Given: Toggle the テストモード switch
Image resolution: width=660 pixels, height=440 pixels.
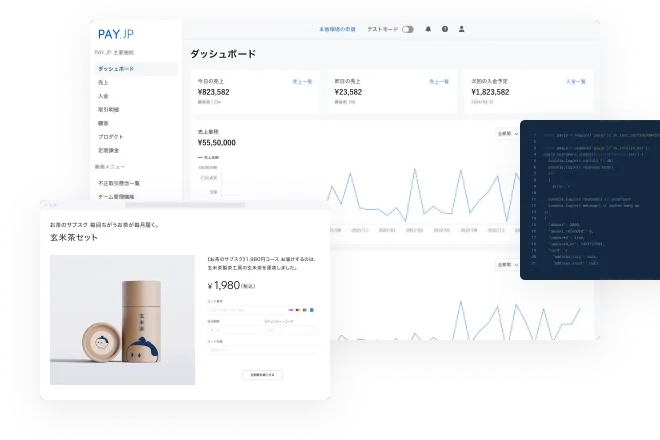Looking at the screenshot, I should [x=407, y=30].
